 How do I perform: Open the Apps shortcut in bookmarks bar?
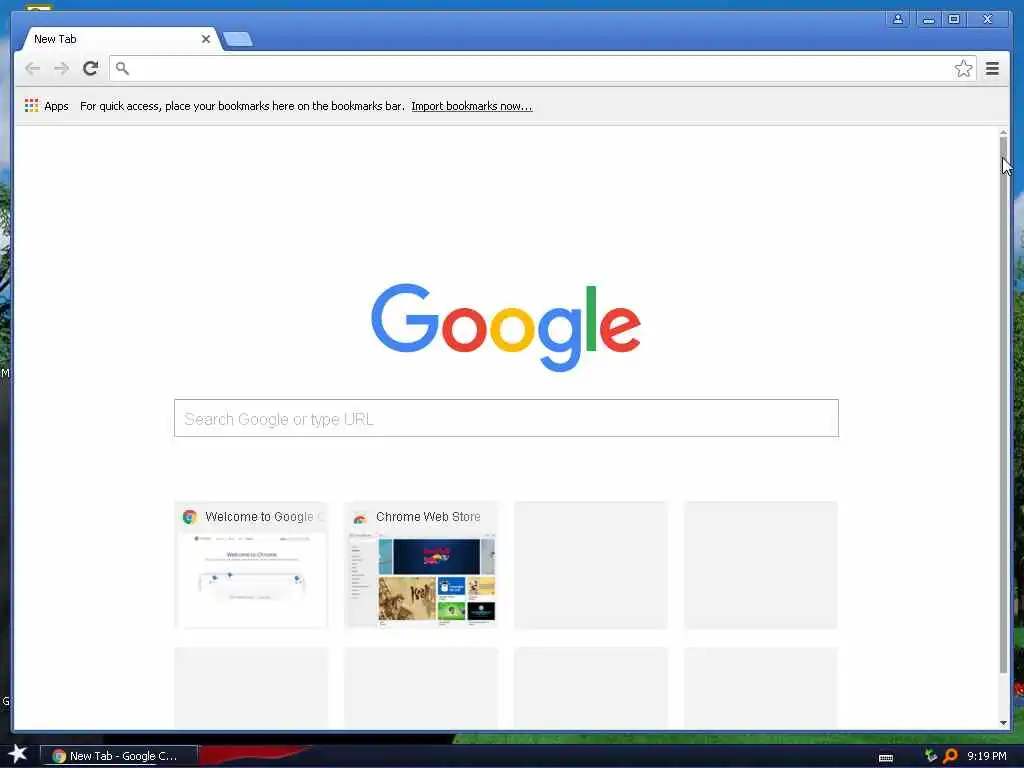(x=46, y=106)
